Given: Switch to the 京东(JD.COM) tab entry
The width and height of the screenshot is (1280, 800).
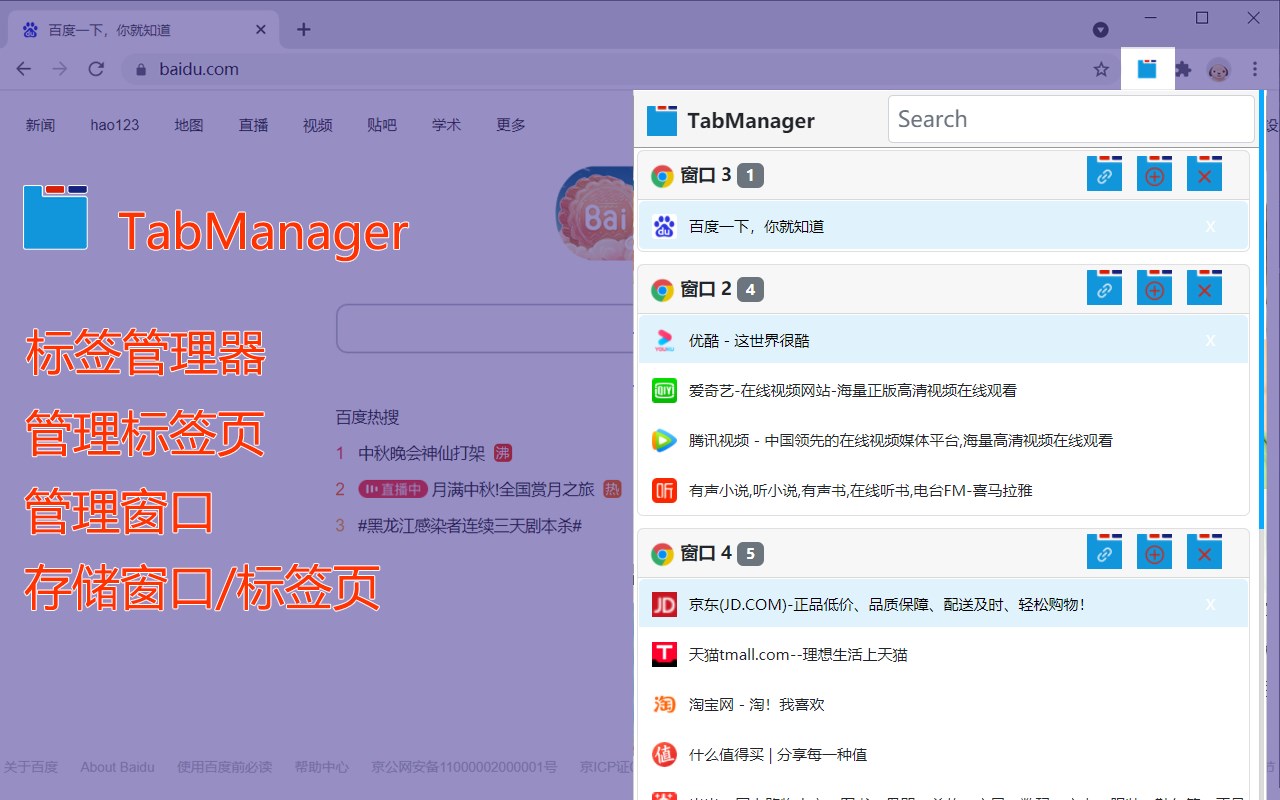Looking at the screenshot, I should 943,604.
